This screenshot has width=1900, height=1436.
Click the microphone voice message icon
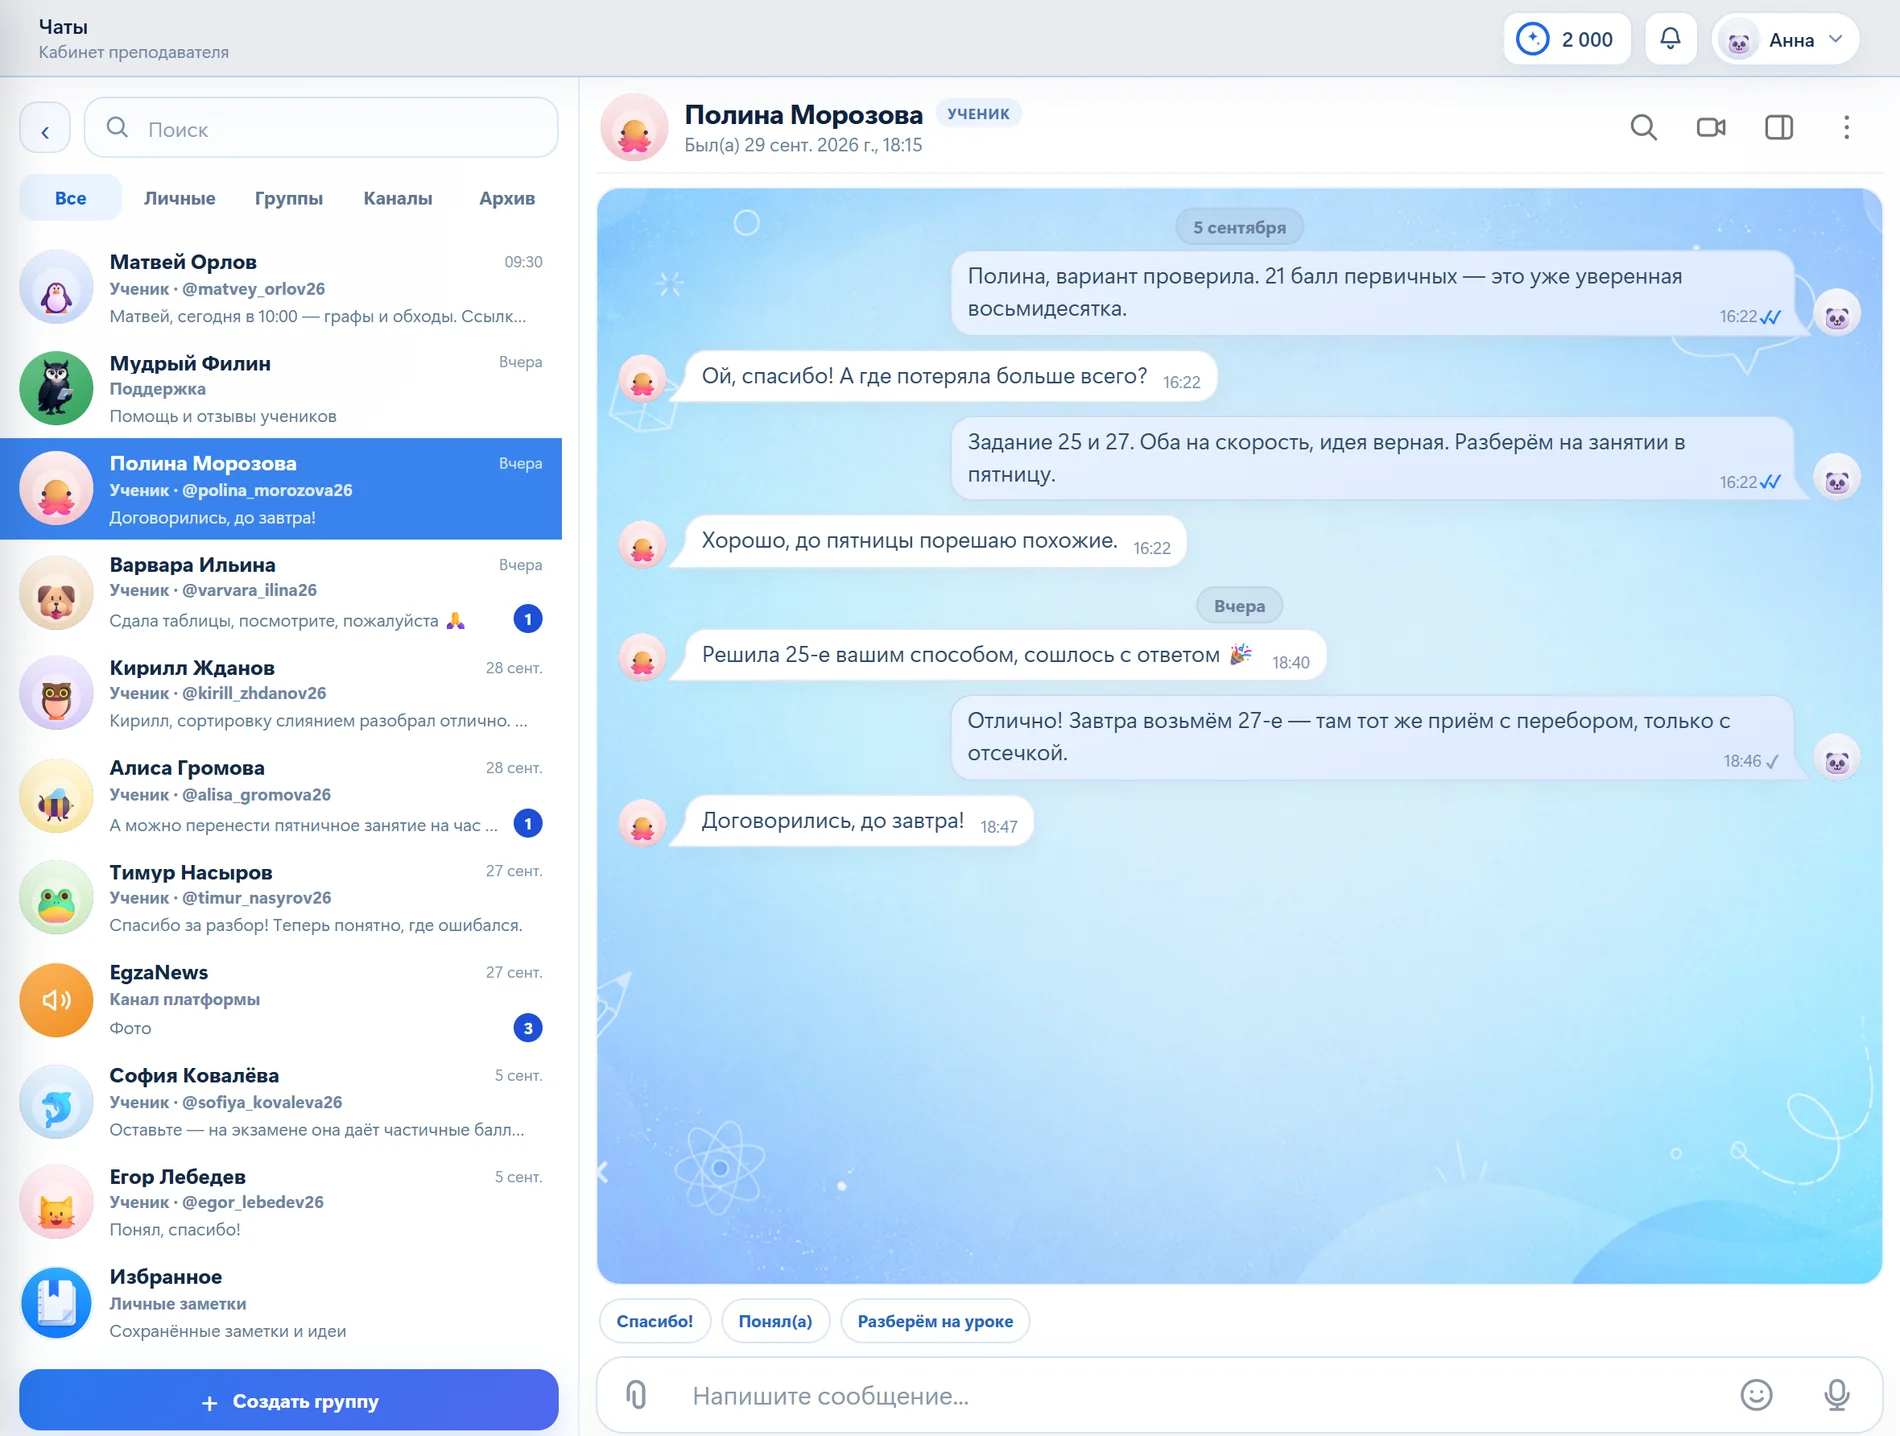point(1836,1394)
